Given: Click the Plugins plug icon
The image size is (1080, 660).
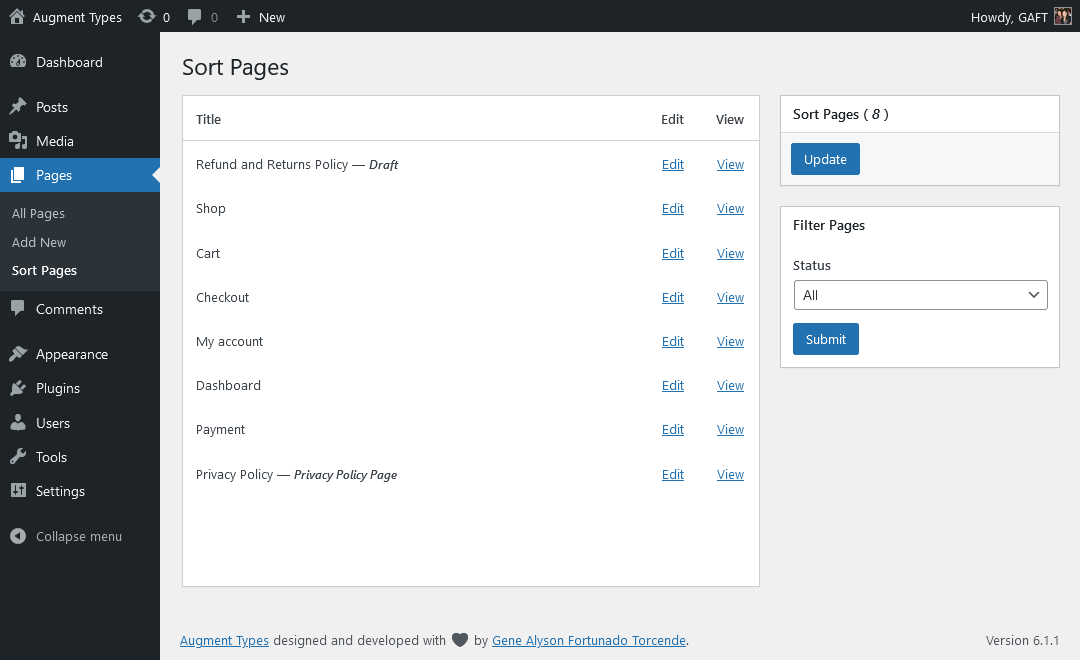Looking at the screenshot, I should (x=18, y=388).
